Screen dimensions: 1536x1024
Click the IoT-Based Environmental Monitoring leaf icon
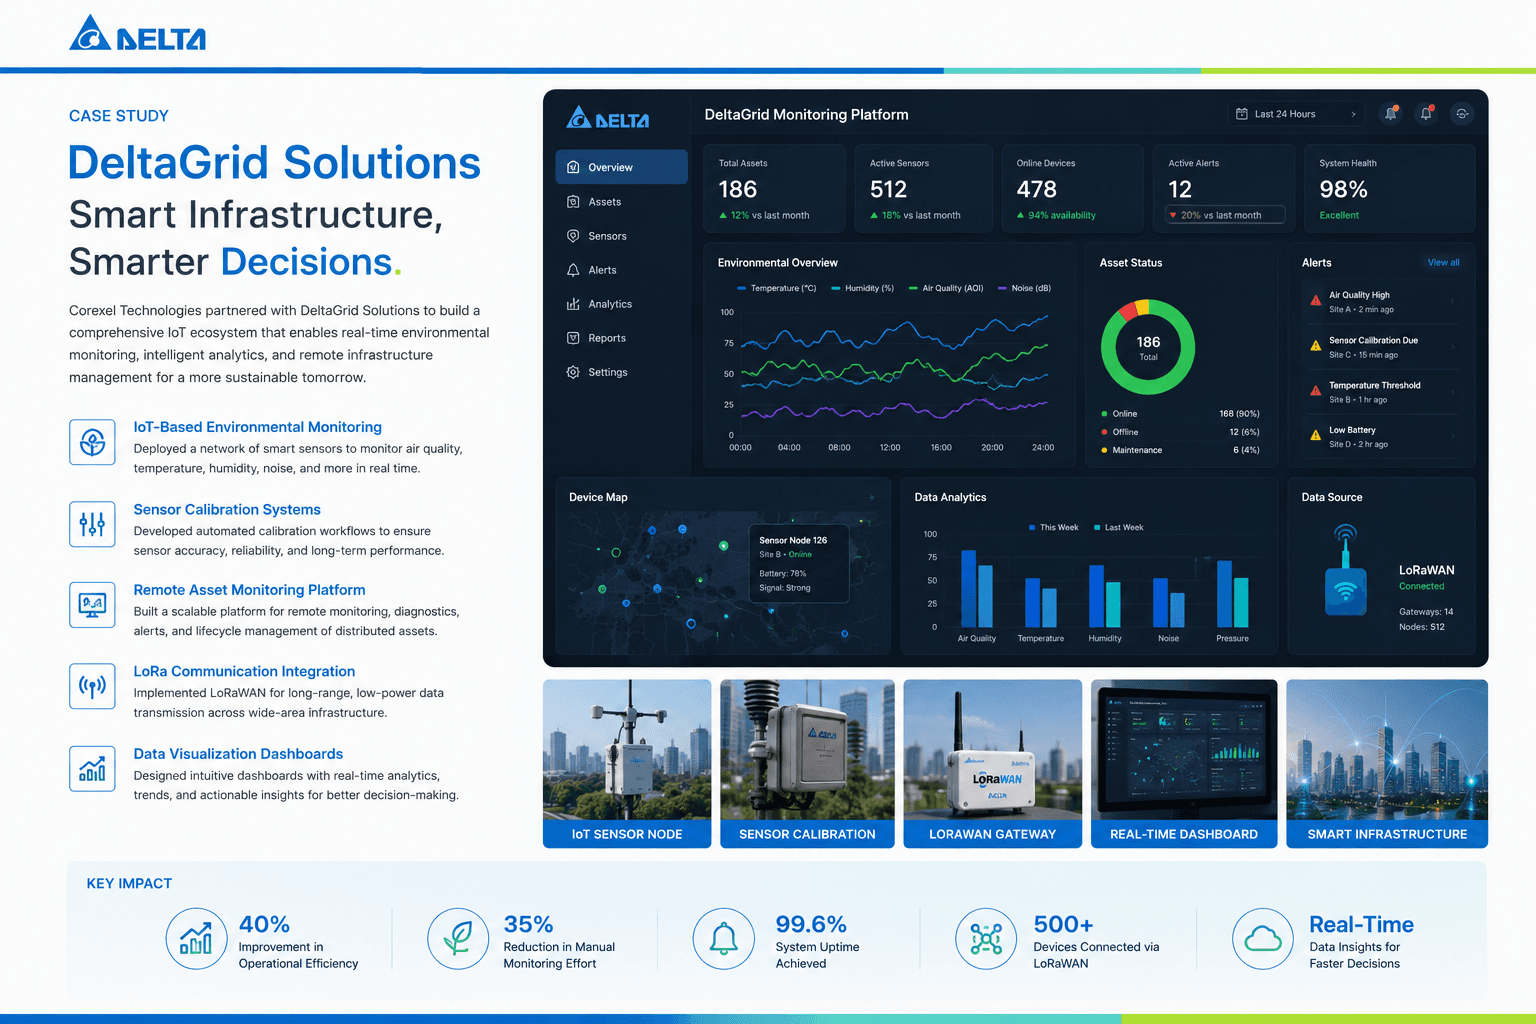coord(92,442)
